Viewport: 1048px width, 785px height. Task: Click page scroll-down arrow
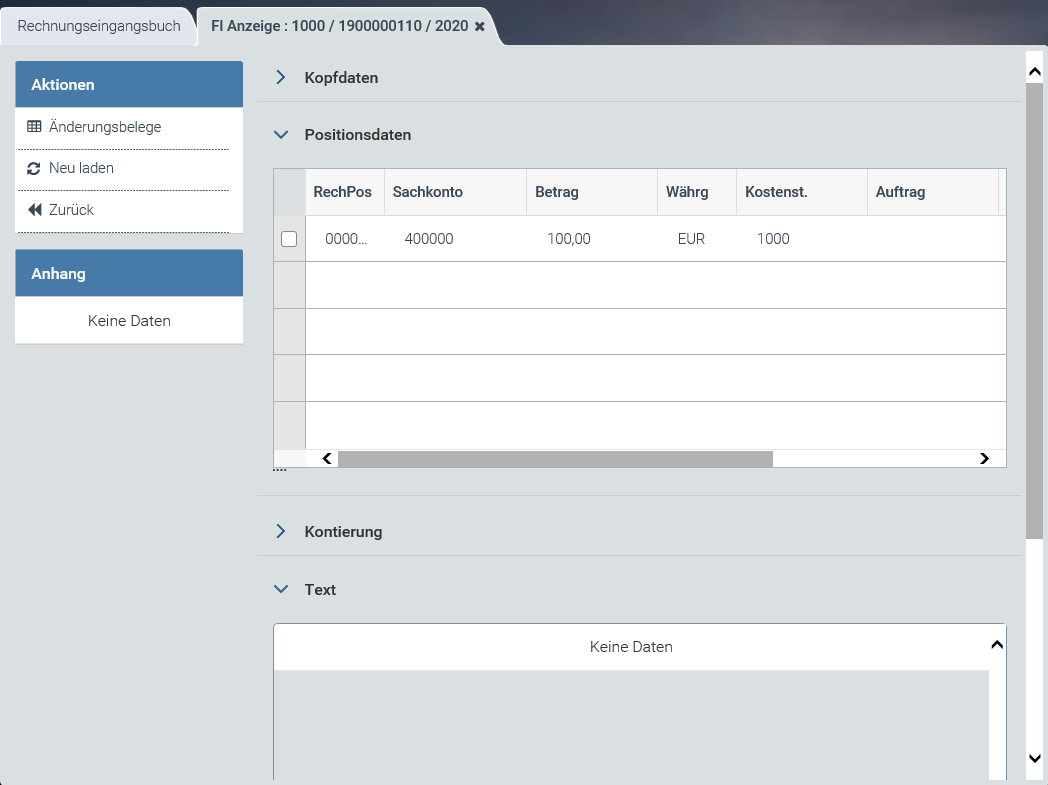point(1035,759)
